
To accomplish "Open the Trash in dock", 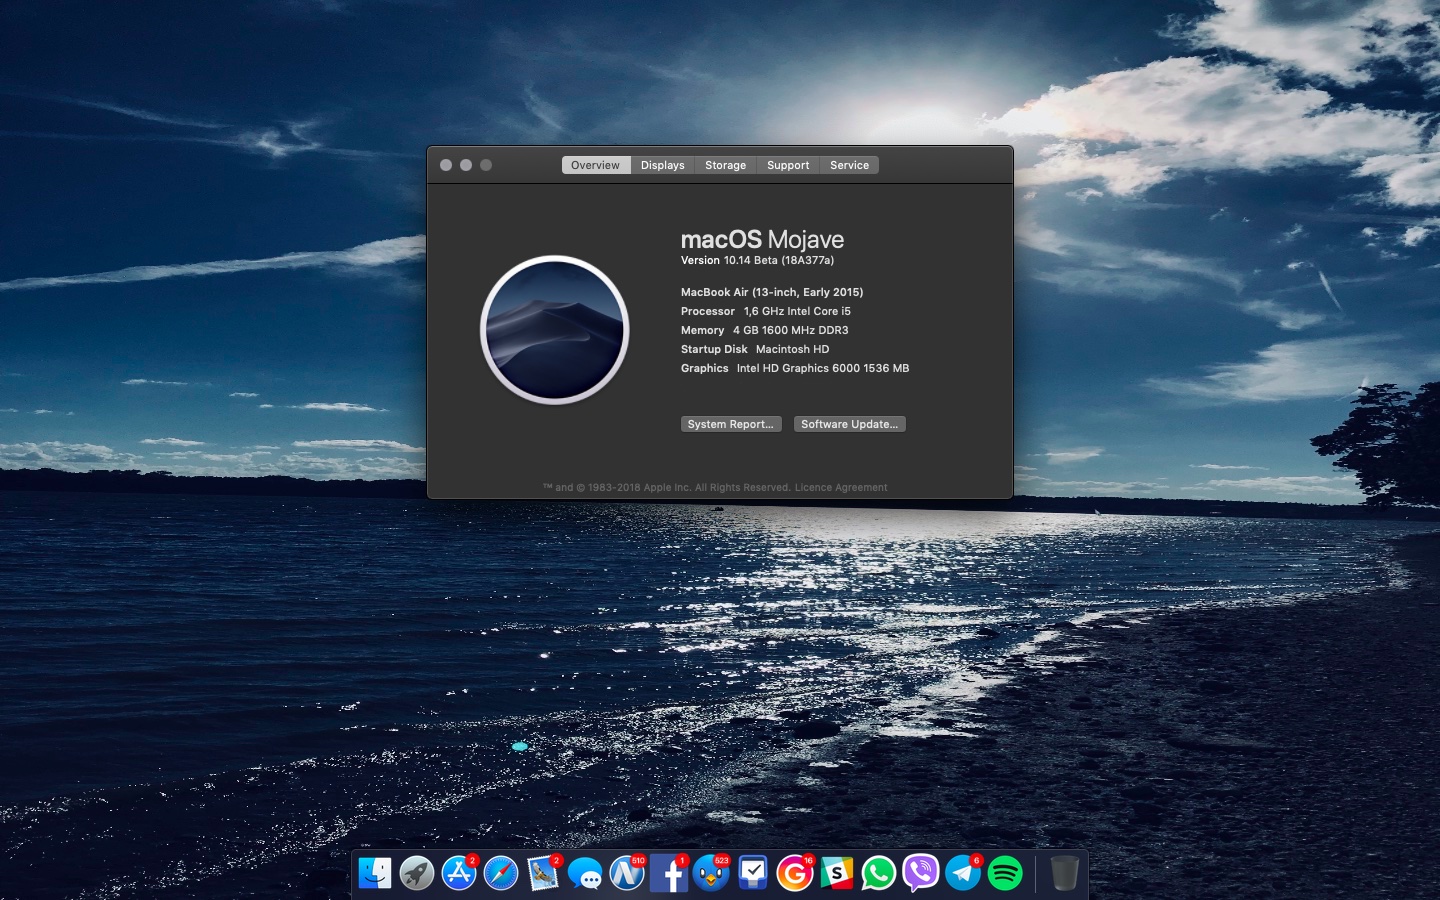I will pyautogui.click(x=1064, y=873).
